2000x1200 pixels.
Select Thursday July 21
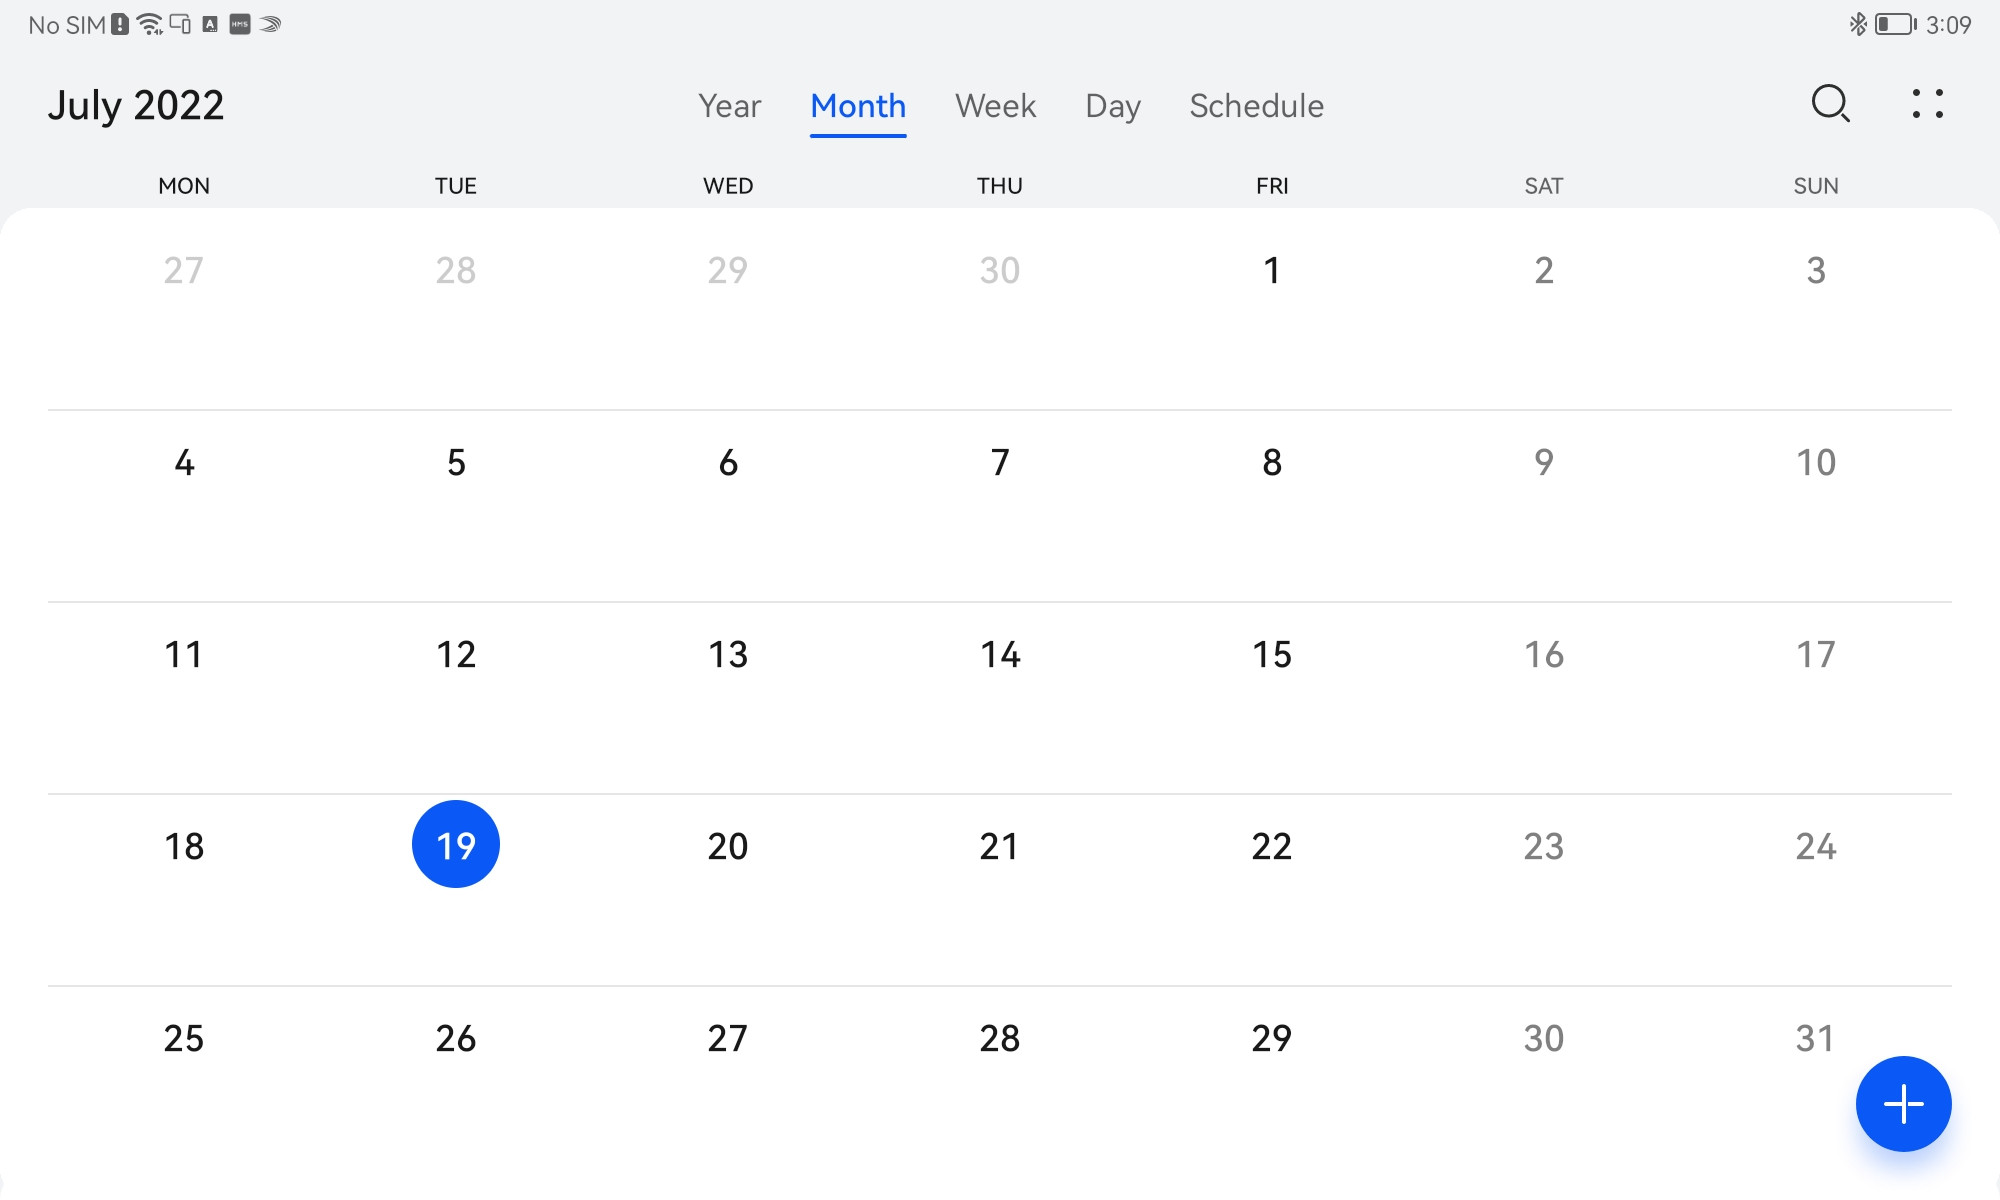[x=1000, y=846]
